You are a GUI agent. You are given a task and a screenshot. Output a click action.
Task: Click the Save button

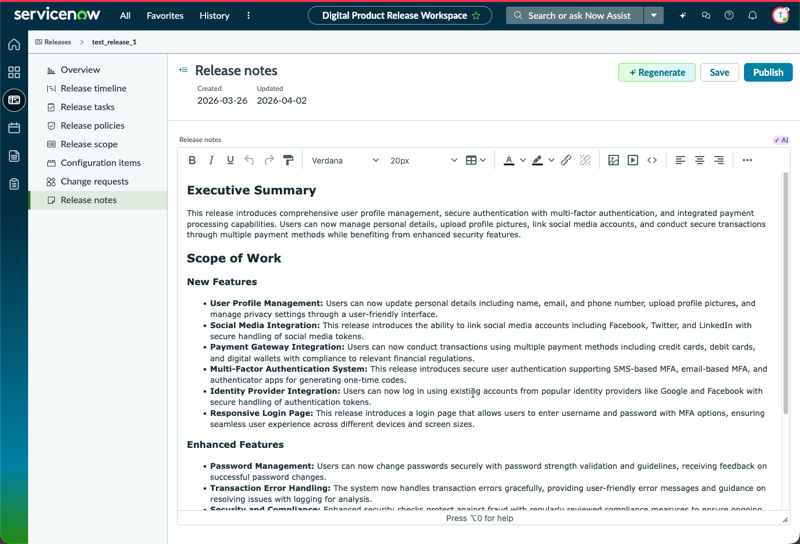click(x=719, y=72)
